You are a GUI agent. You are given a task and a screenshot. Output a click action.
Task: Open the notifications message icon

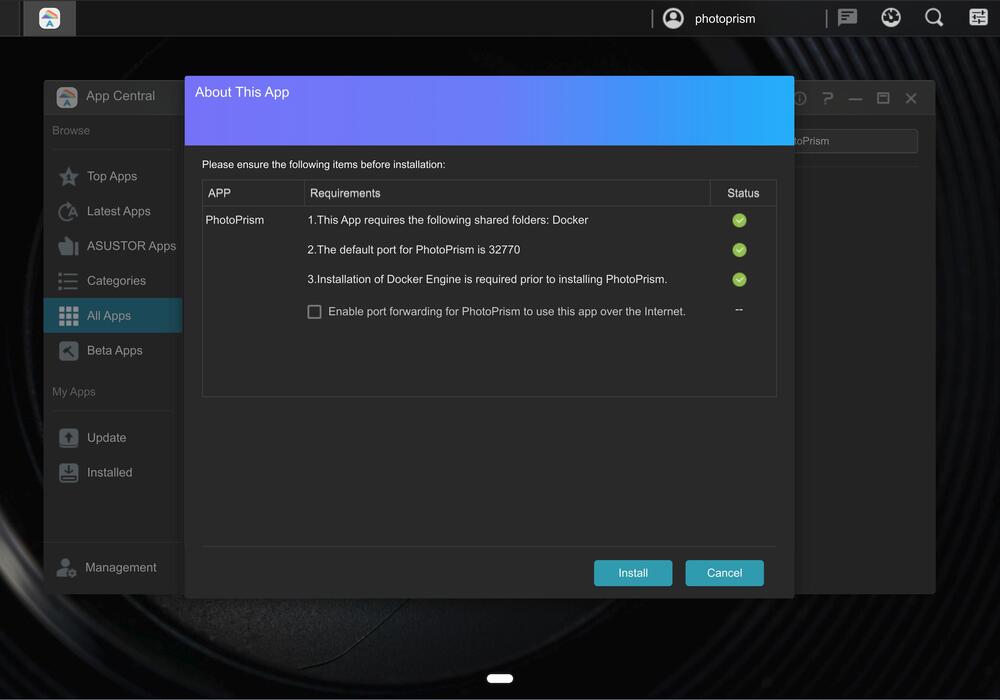coord(847,17)
